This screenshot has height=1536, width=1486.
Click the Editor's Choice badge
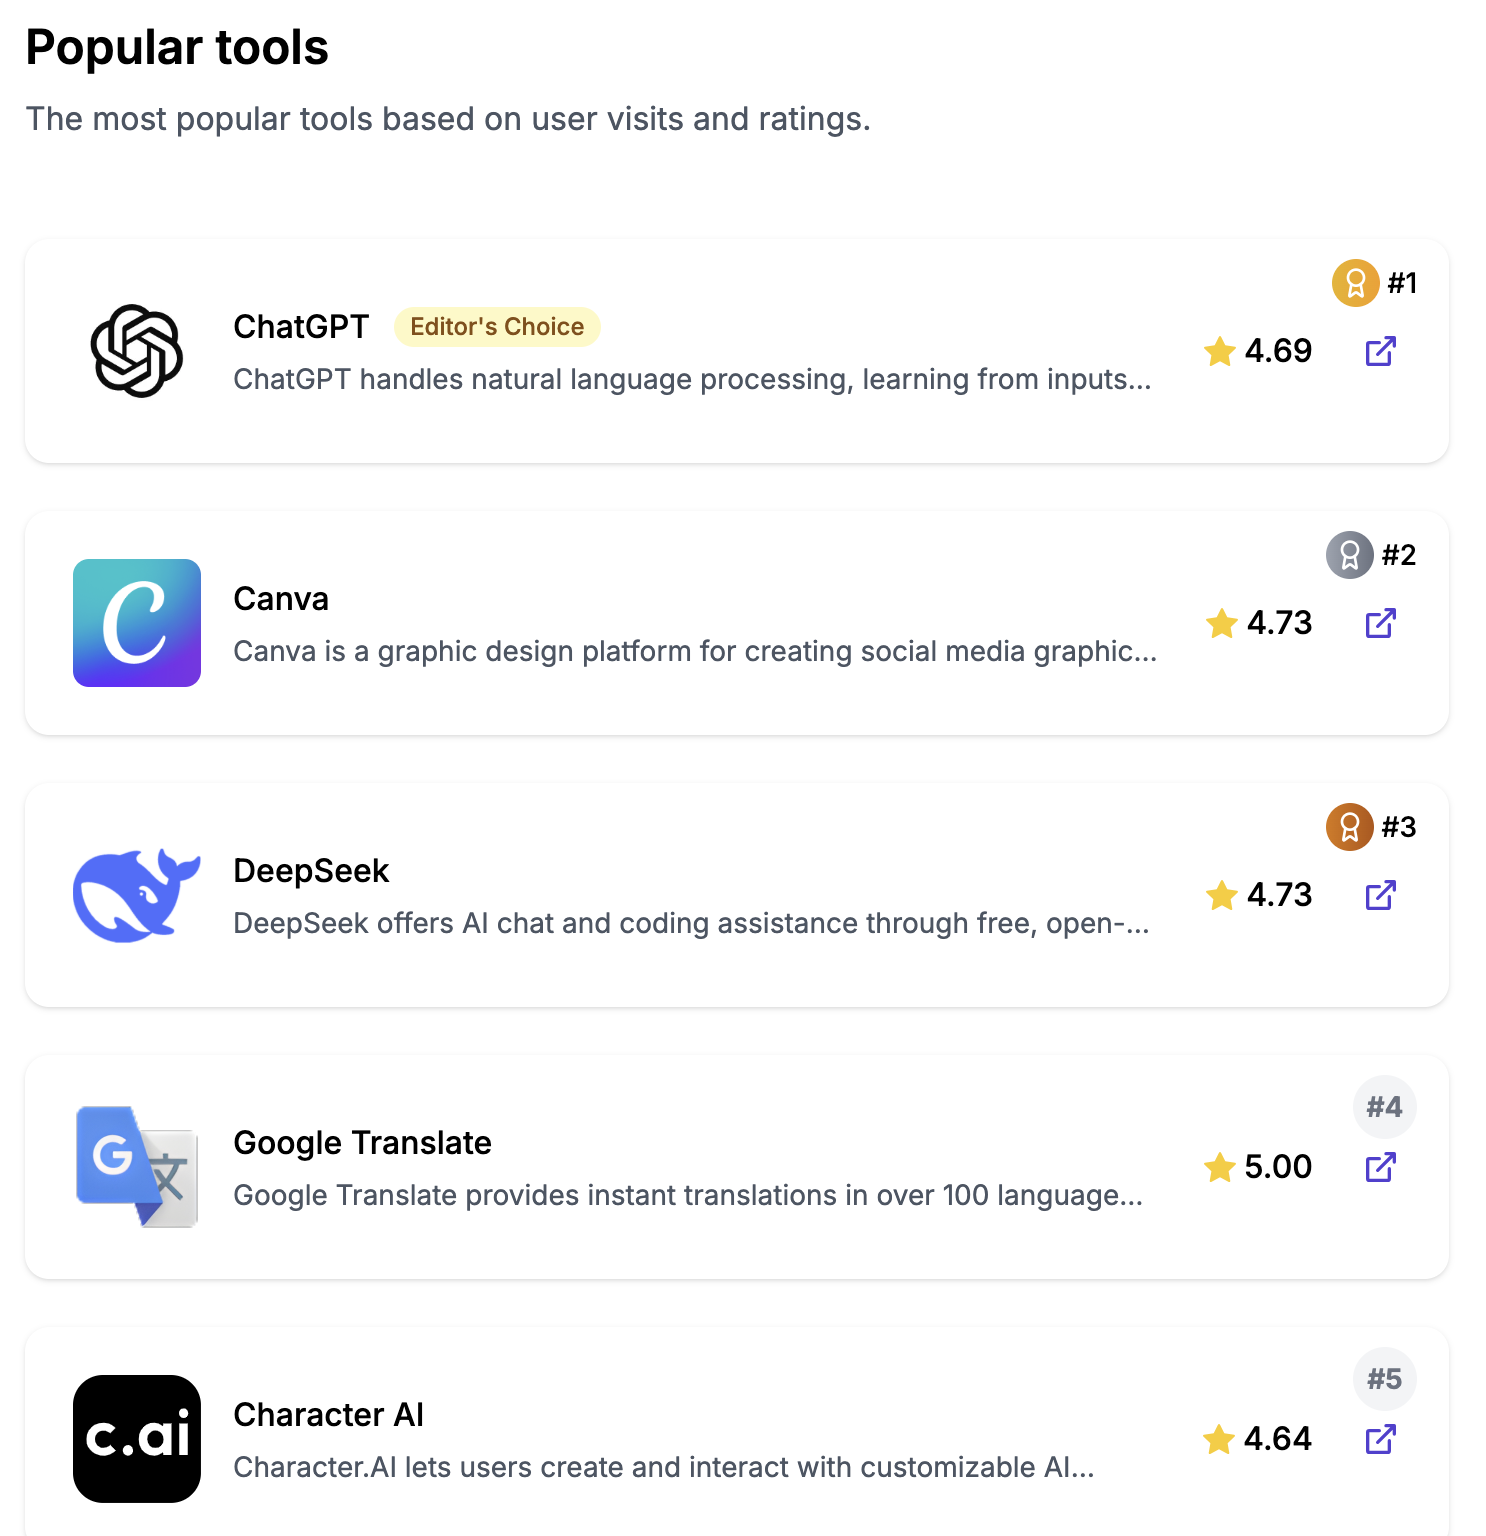[x=497, y=327]
